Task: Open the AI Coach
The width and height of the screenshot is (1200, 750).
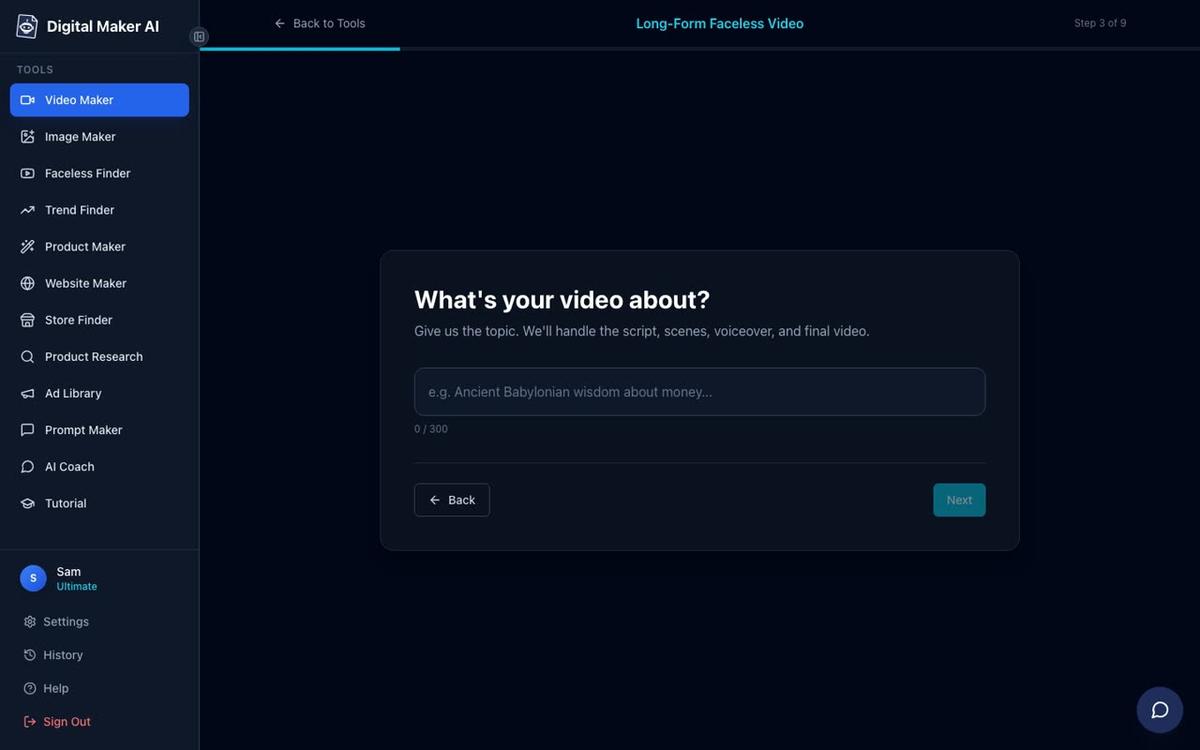Action: (x=99, y=467)
